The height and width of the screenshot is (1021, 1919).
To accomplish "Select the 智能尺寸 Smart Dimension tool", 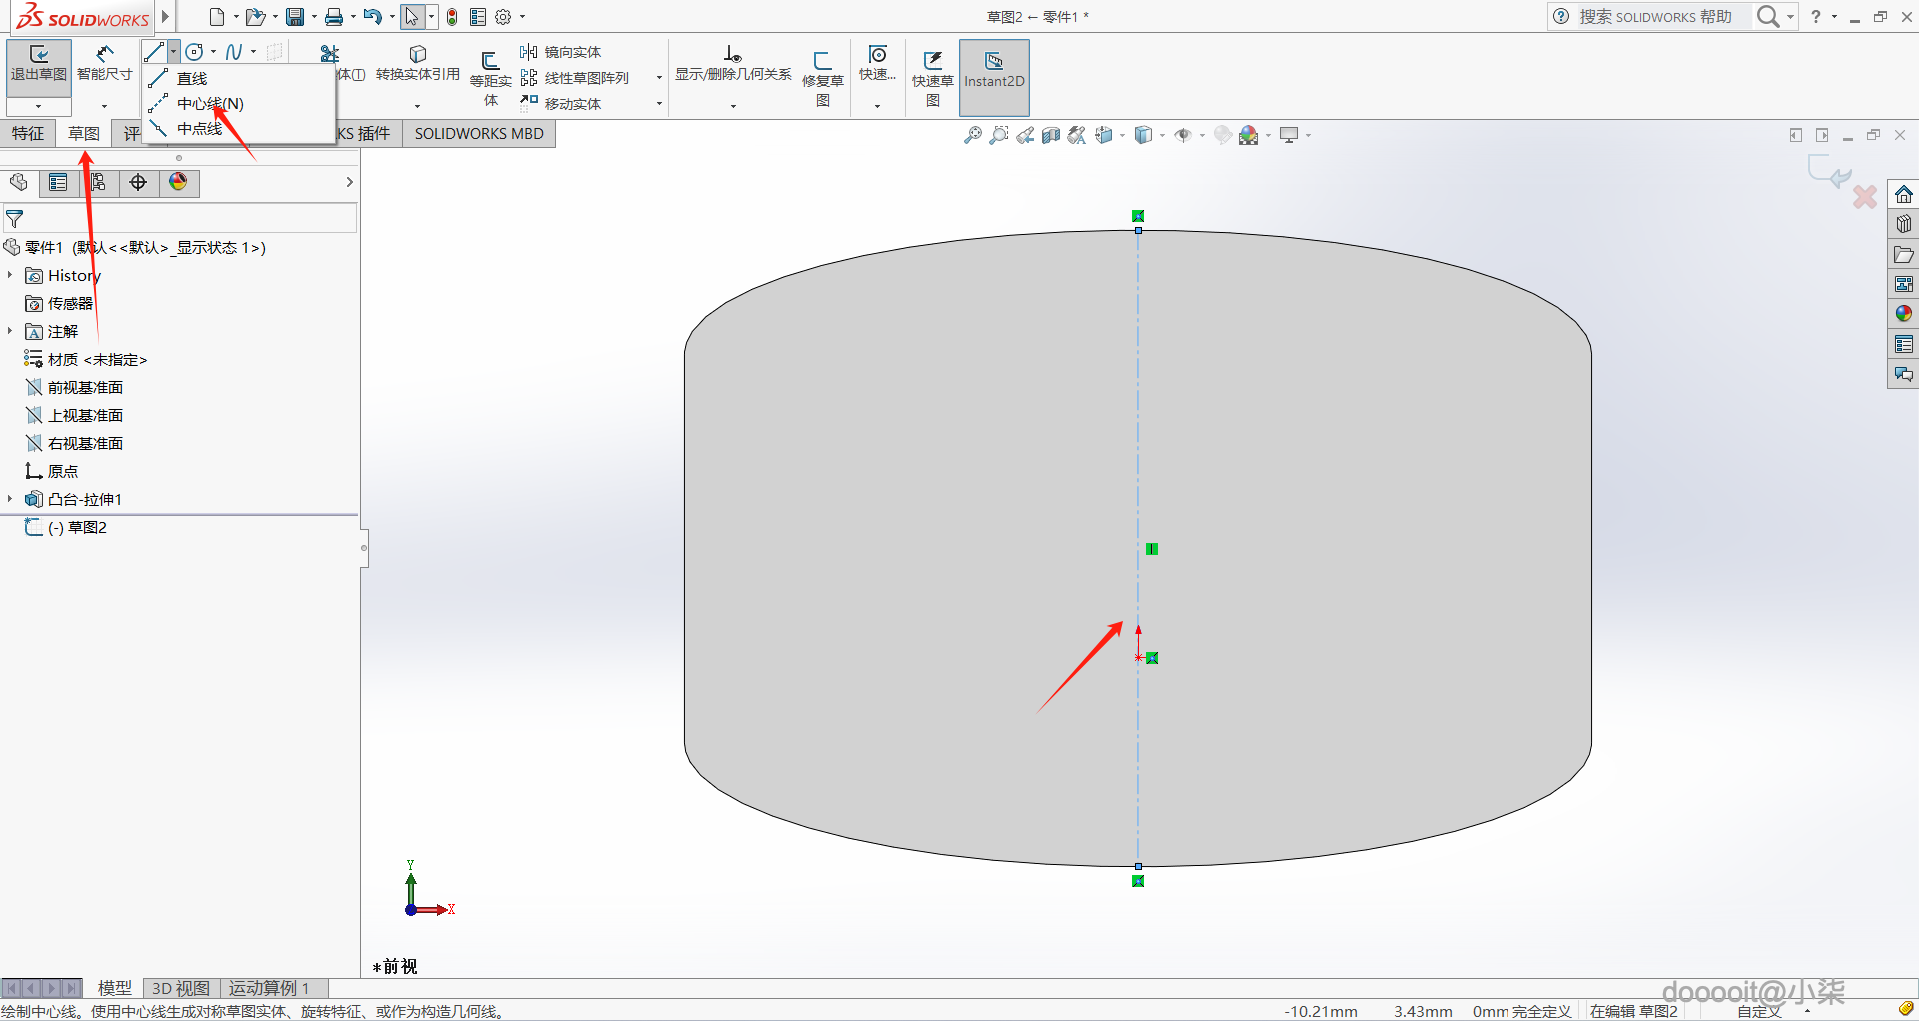I will point(104,64).
